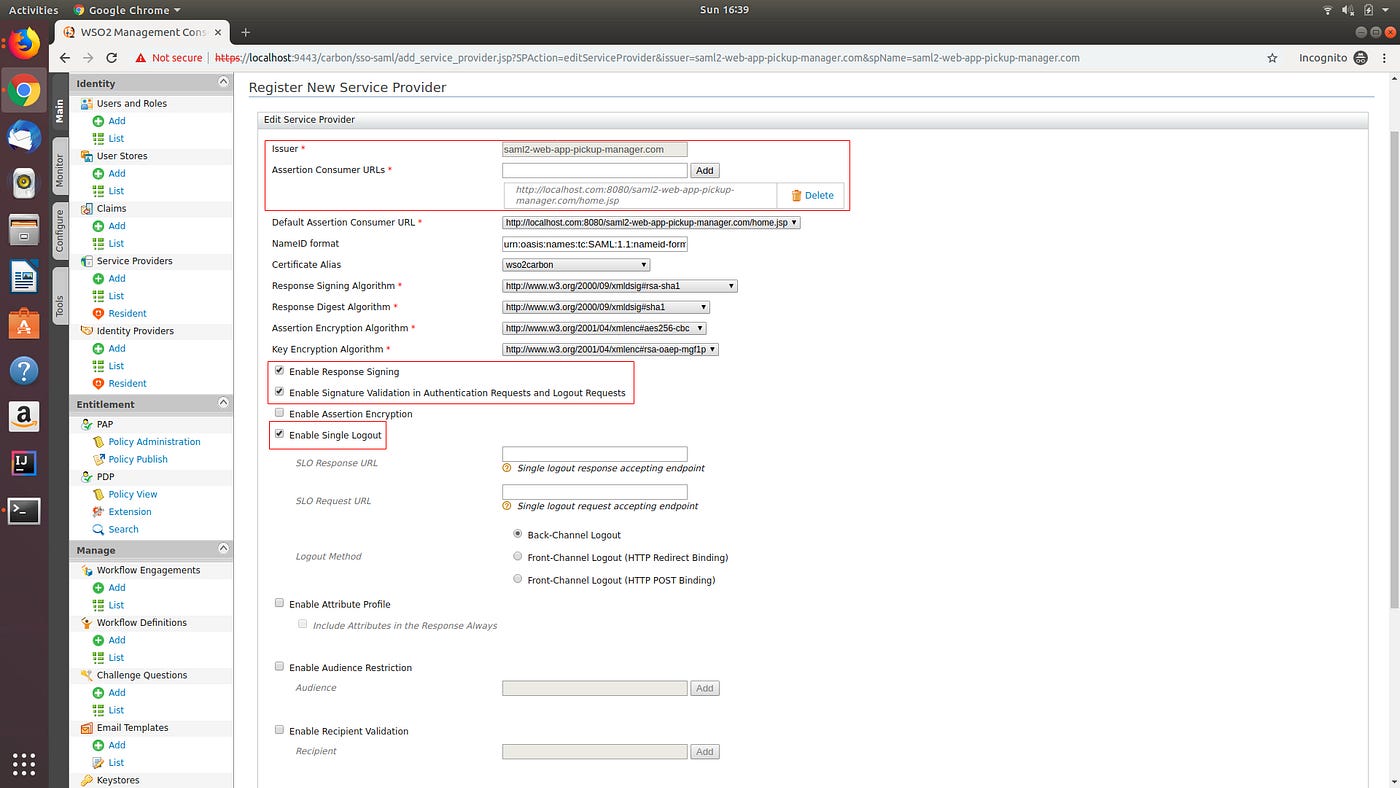Open Rhythmbox speaker icon in dock
The image size is (1400, 788).
pos(24,183)
